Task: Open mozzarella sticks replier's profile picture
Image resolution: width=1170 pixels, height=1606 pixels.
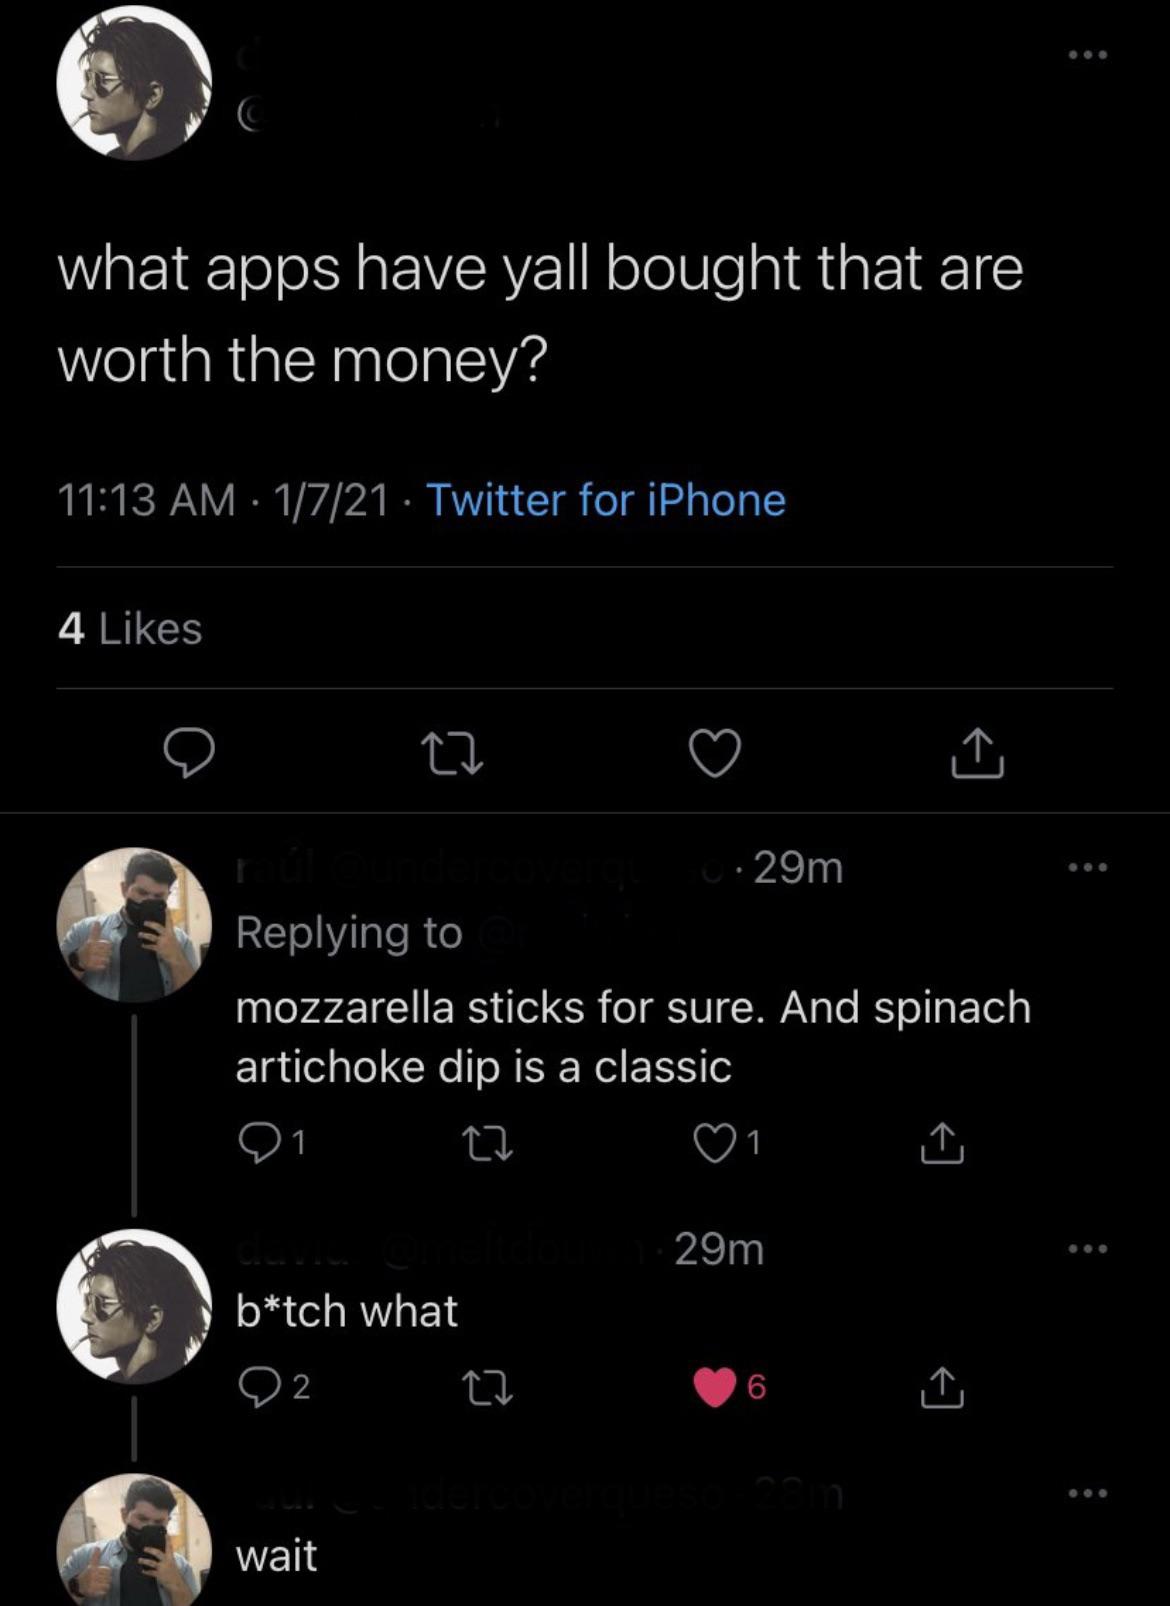Action: (x=134, y=924)
